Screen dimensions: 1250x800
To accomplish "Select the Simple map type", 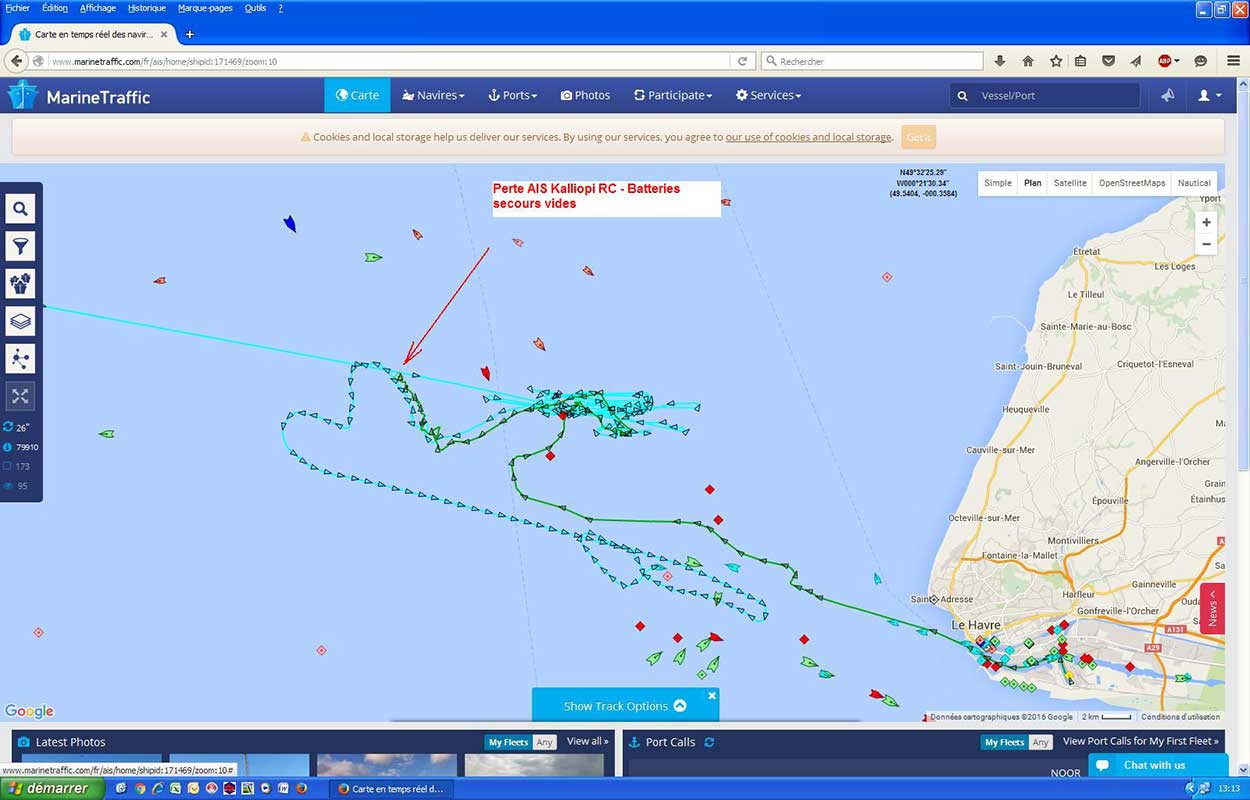I will click(998, 183).
